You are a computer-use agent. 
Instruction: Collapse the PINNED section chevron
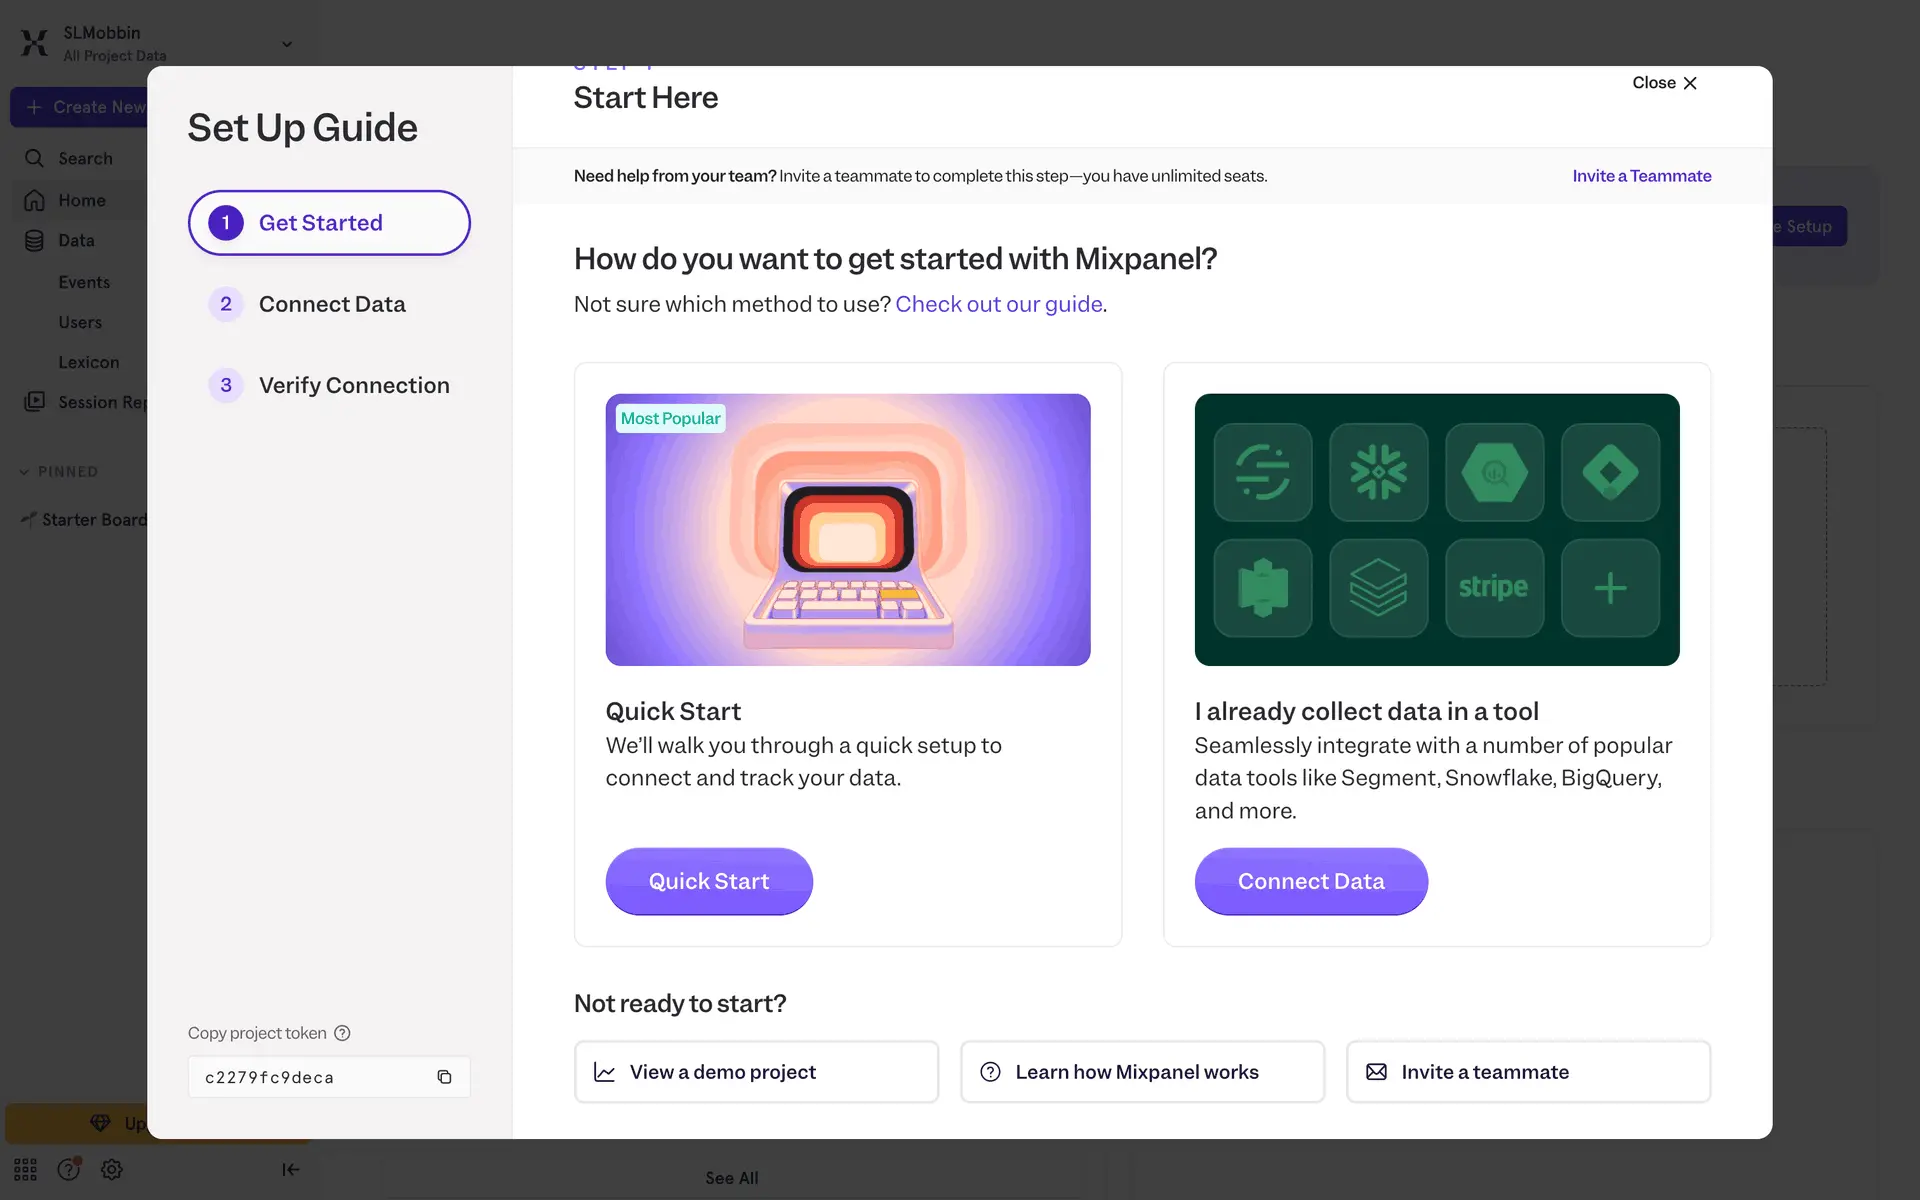(24, 472)
